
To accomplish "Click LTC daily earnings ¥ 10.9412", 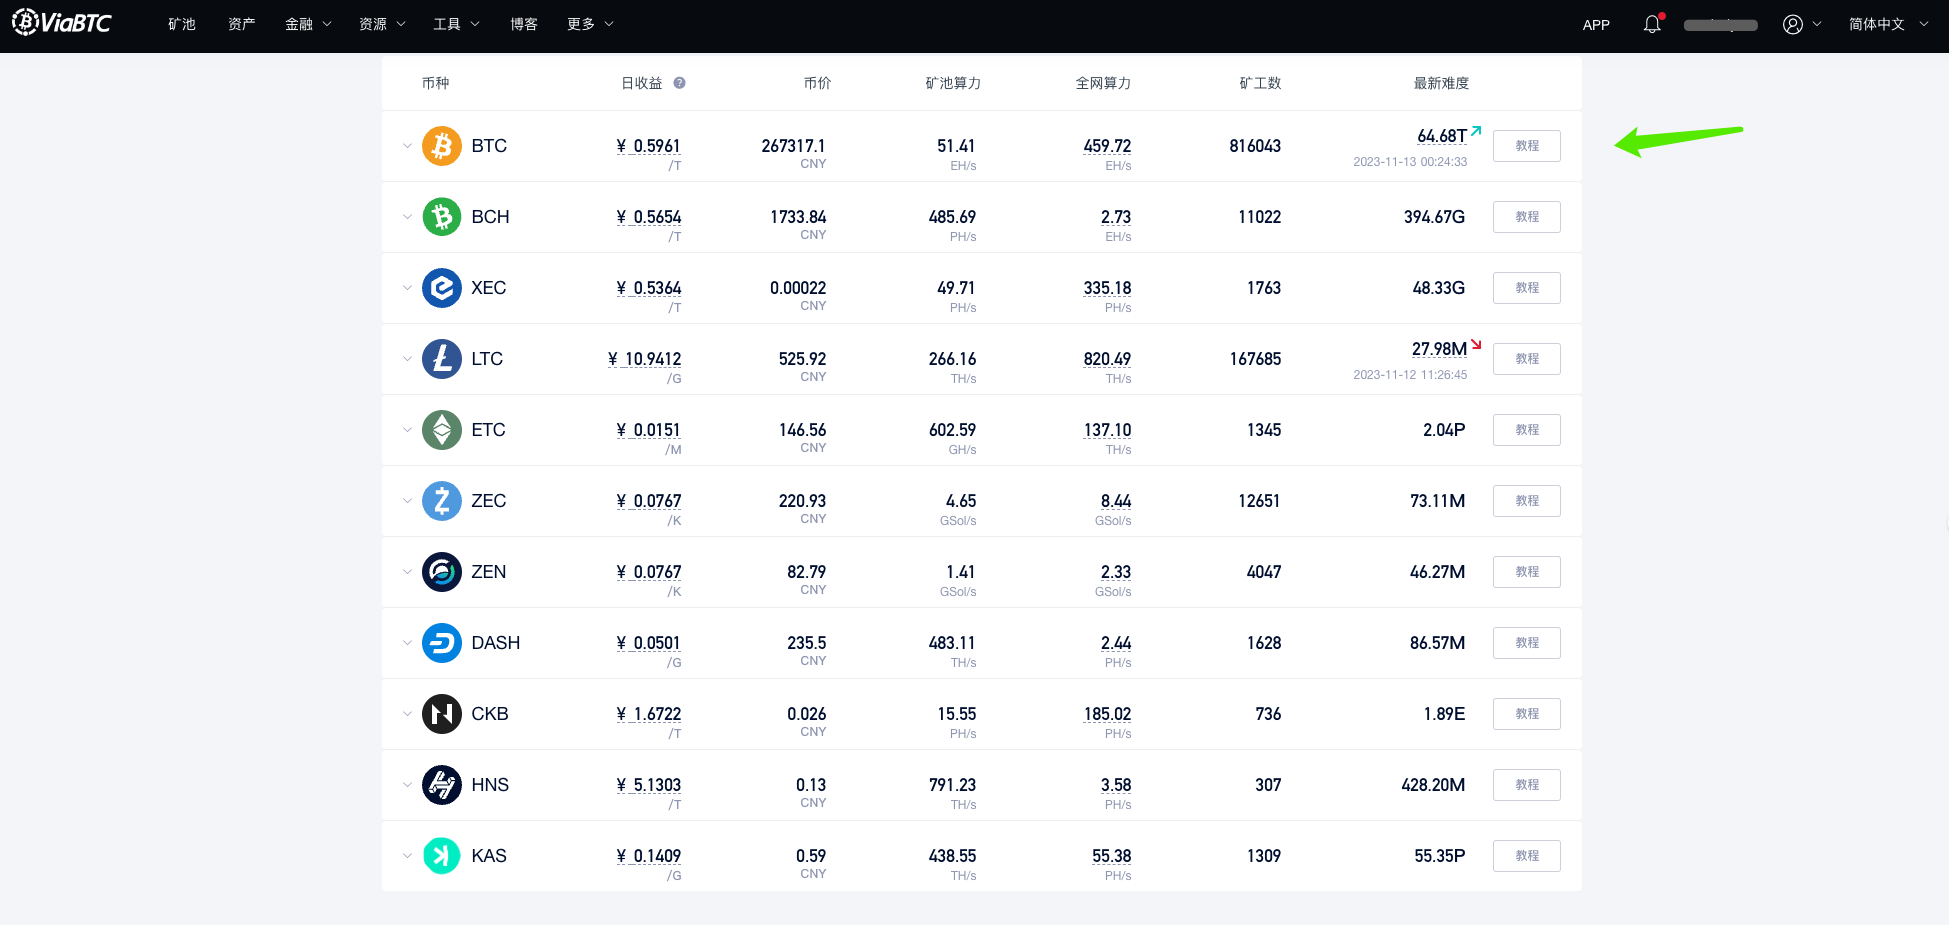I will pos(645,359).
